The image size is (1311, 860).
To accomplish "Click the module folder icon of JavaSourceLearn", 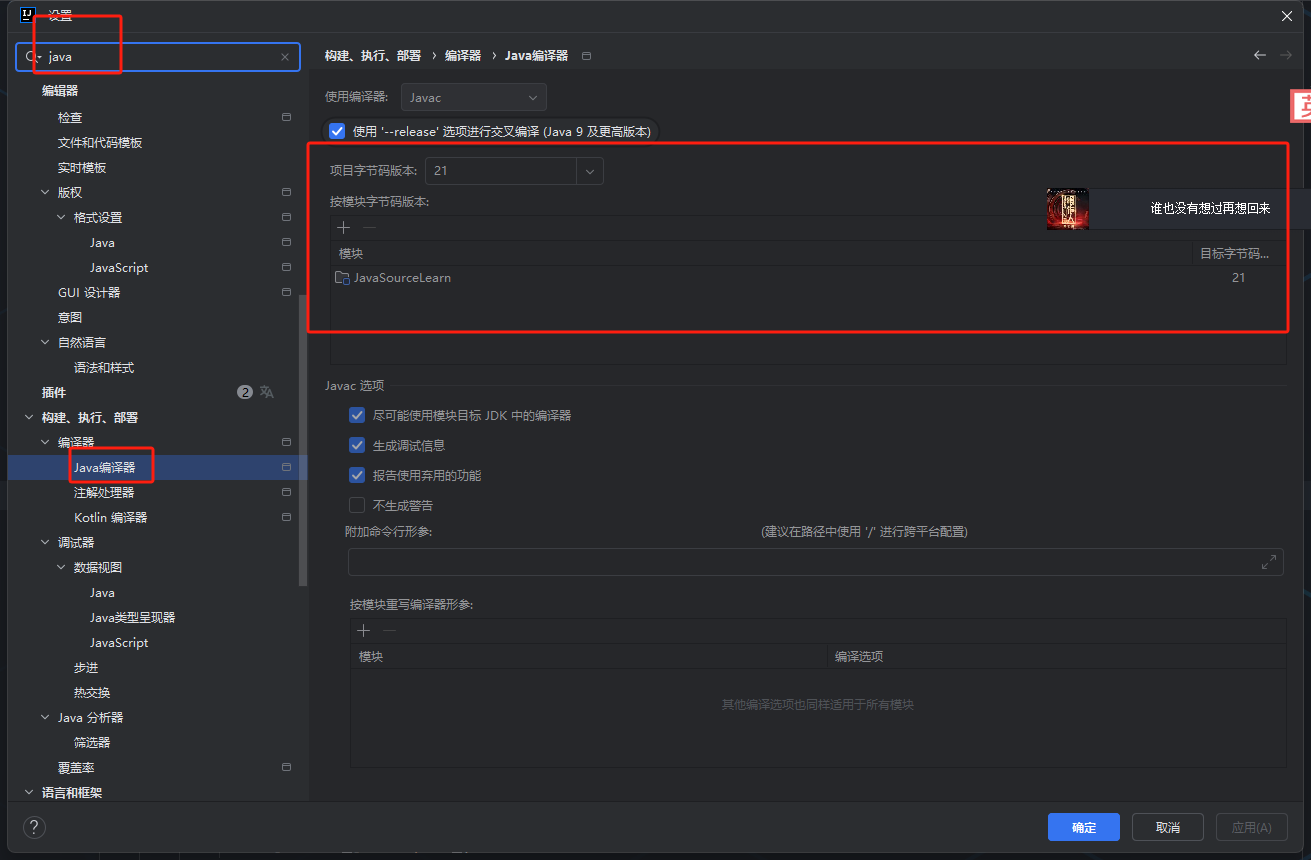I will coord(342,278).
